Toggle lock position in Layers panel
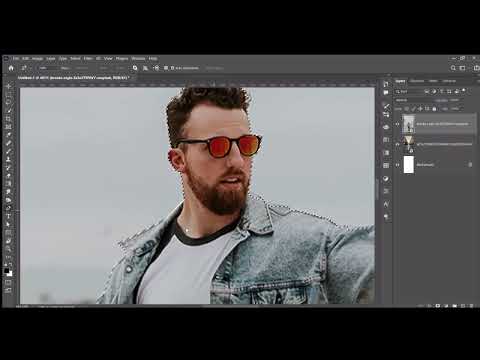480x360 pixels. point(420,109)
